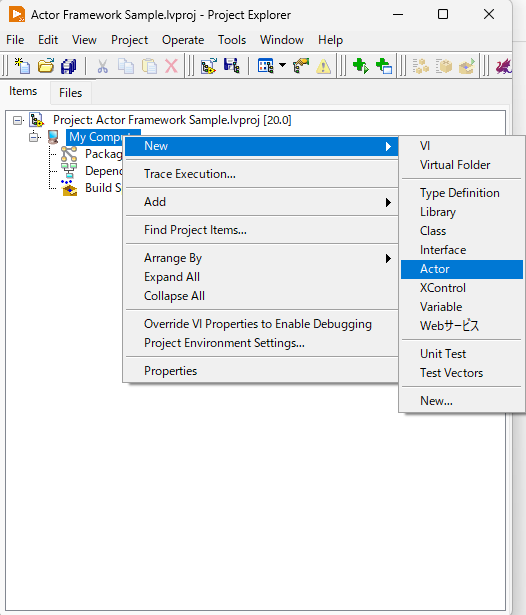The image size is (526, 615).
Task: Choose Type Definition in the submenu
Action: pos(462,193)
